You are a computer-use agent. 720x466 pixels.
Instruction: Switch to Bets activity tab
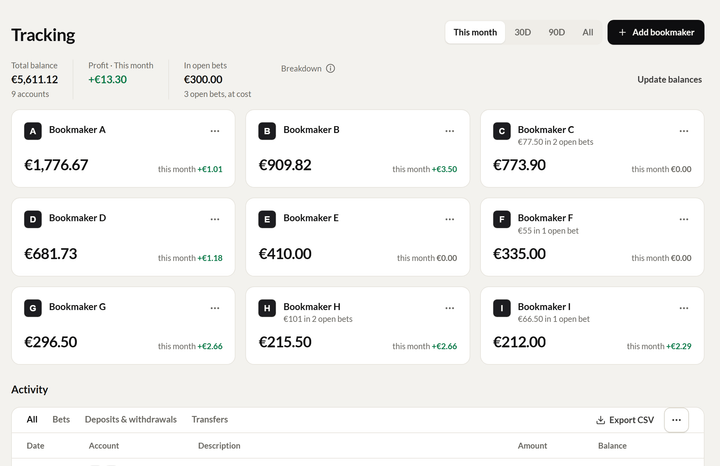(x=61, y=419)
